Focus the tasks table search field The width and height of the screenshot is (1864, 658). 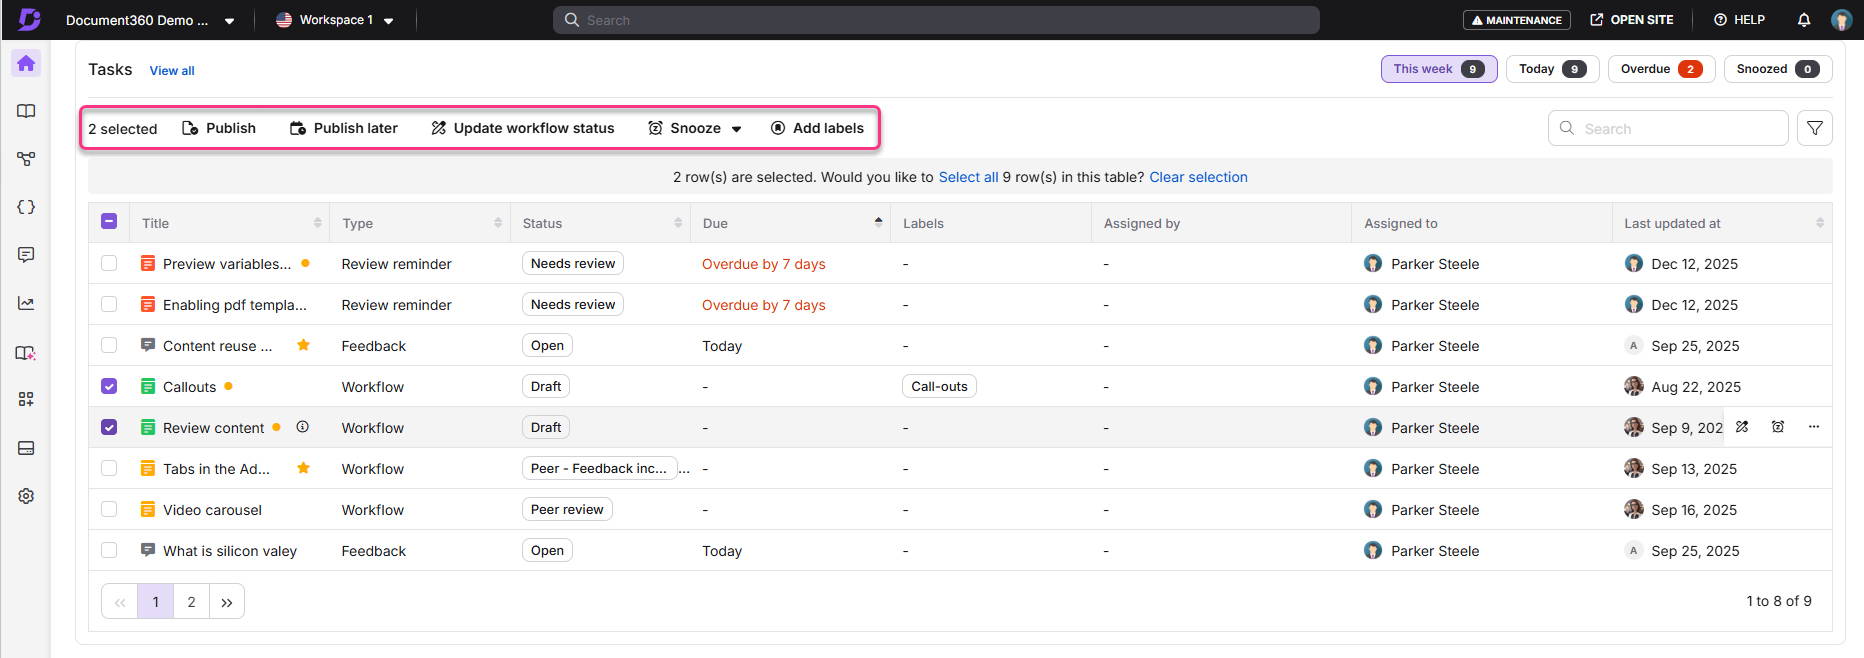click(x=1668, y=128)
